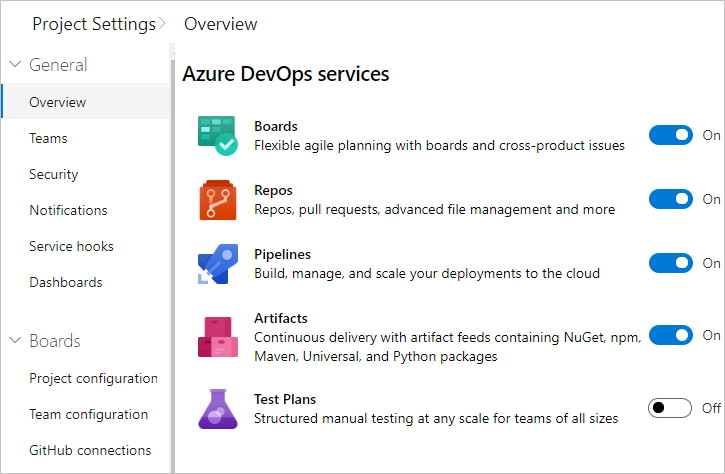
Task: Collapse the Boards section chevron
Action: click(x=15, y=341)
